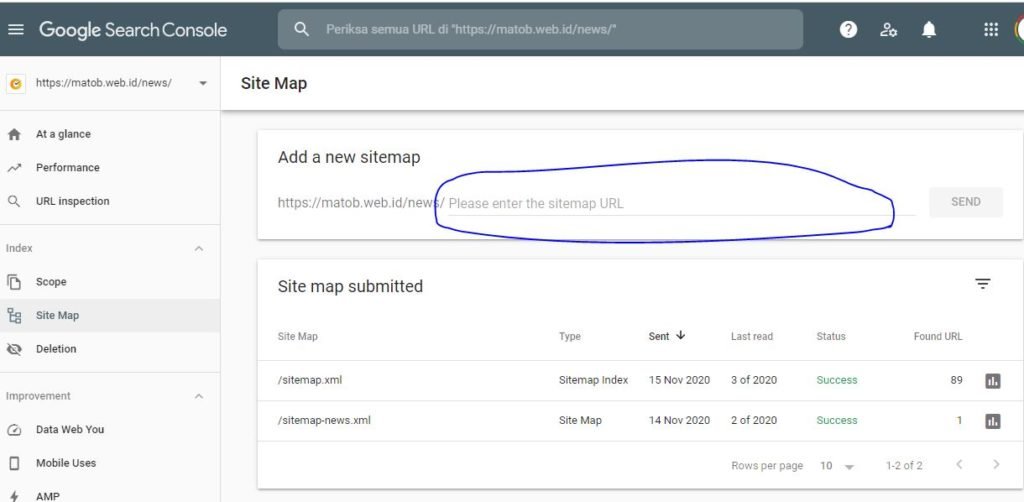Image resolution: width=1024 pixels, height=502 pixels.
Task: Click the magnifier icon beside URL inspection
Action: [x=14, y=201]
